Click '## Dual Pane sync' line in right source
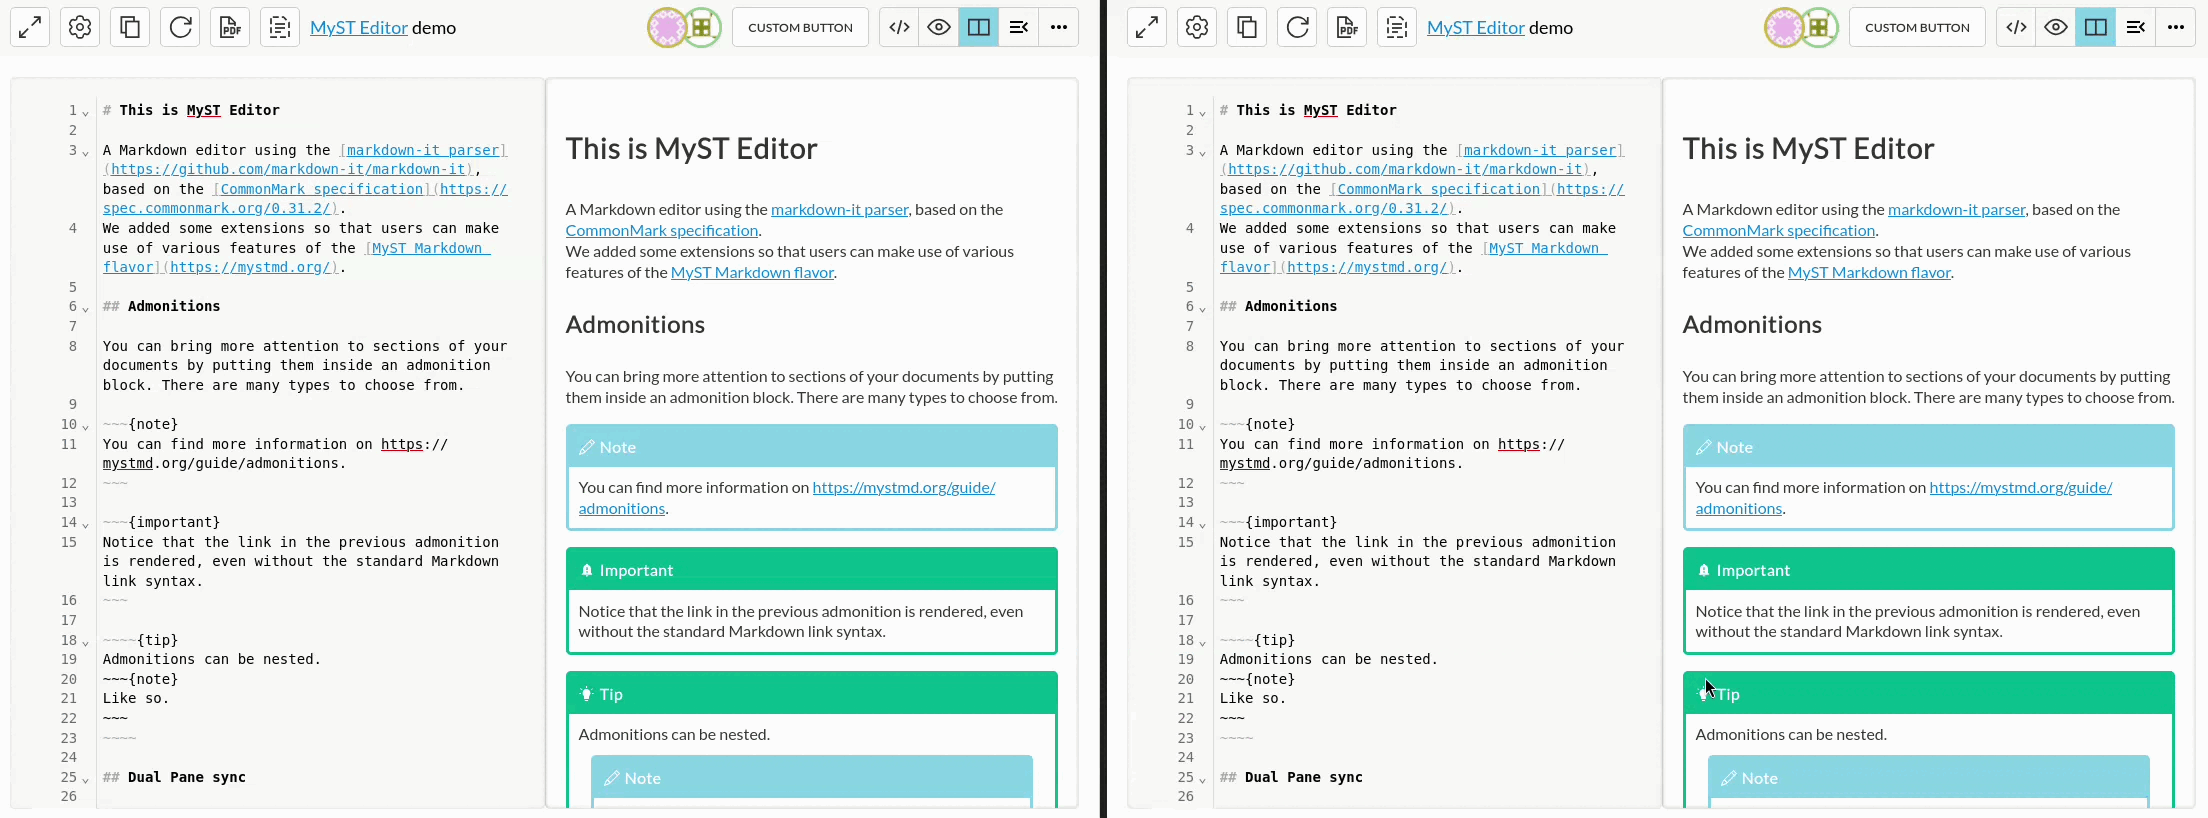Screen dimensions: 2208x818 pyautogui.click(x=1291, y=777)
